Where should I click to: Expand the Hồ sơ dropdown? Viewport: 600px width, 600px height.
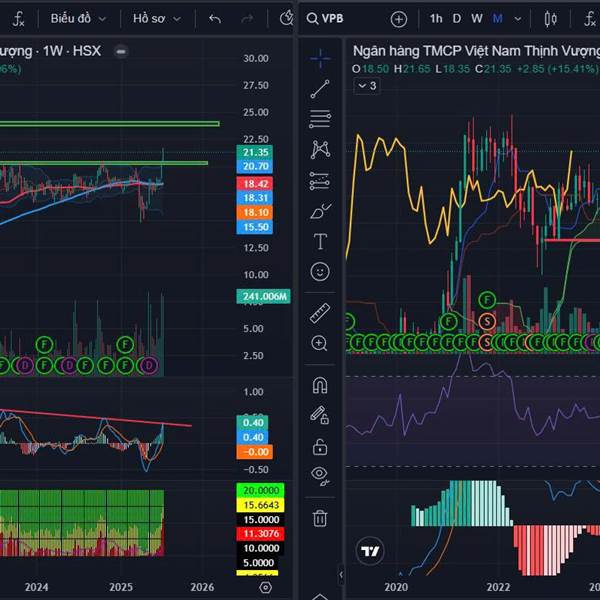tap(157, 18)
